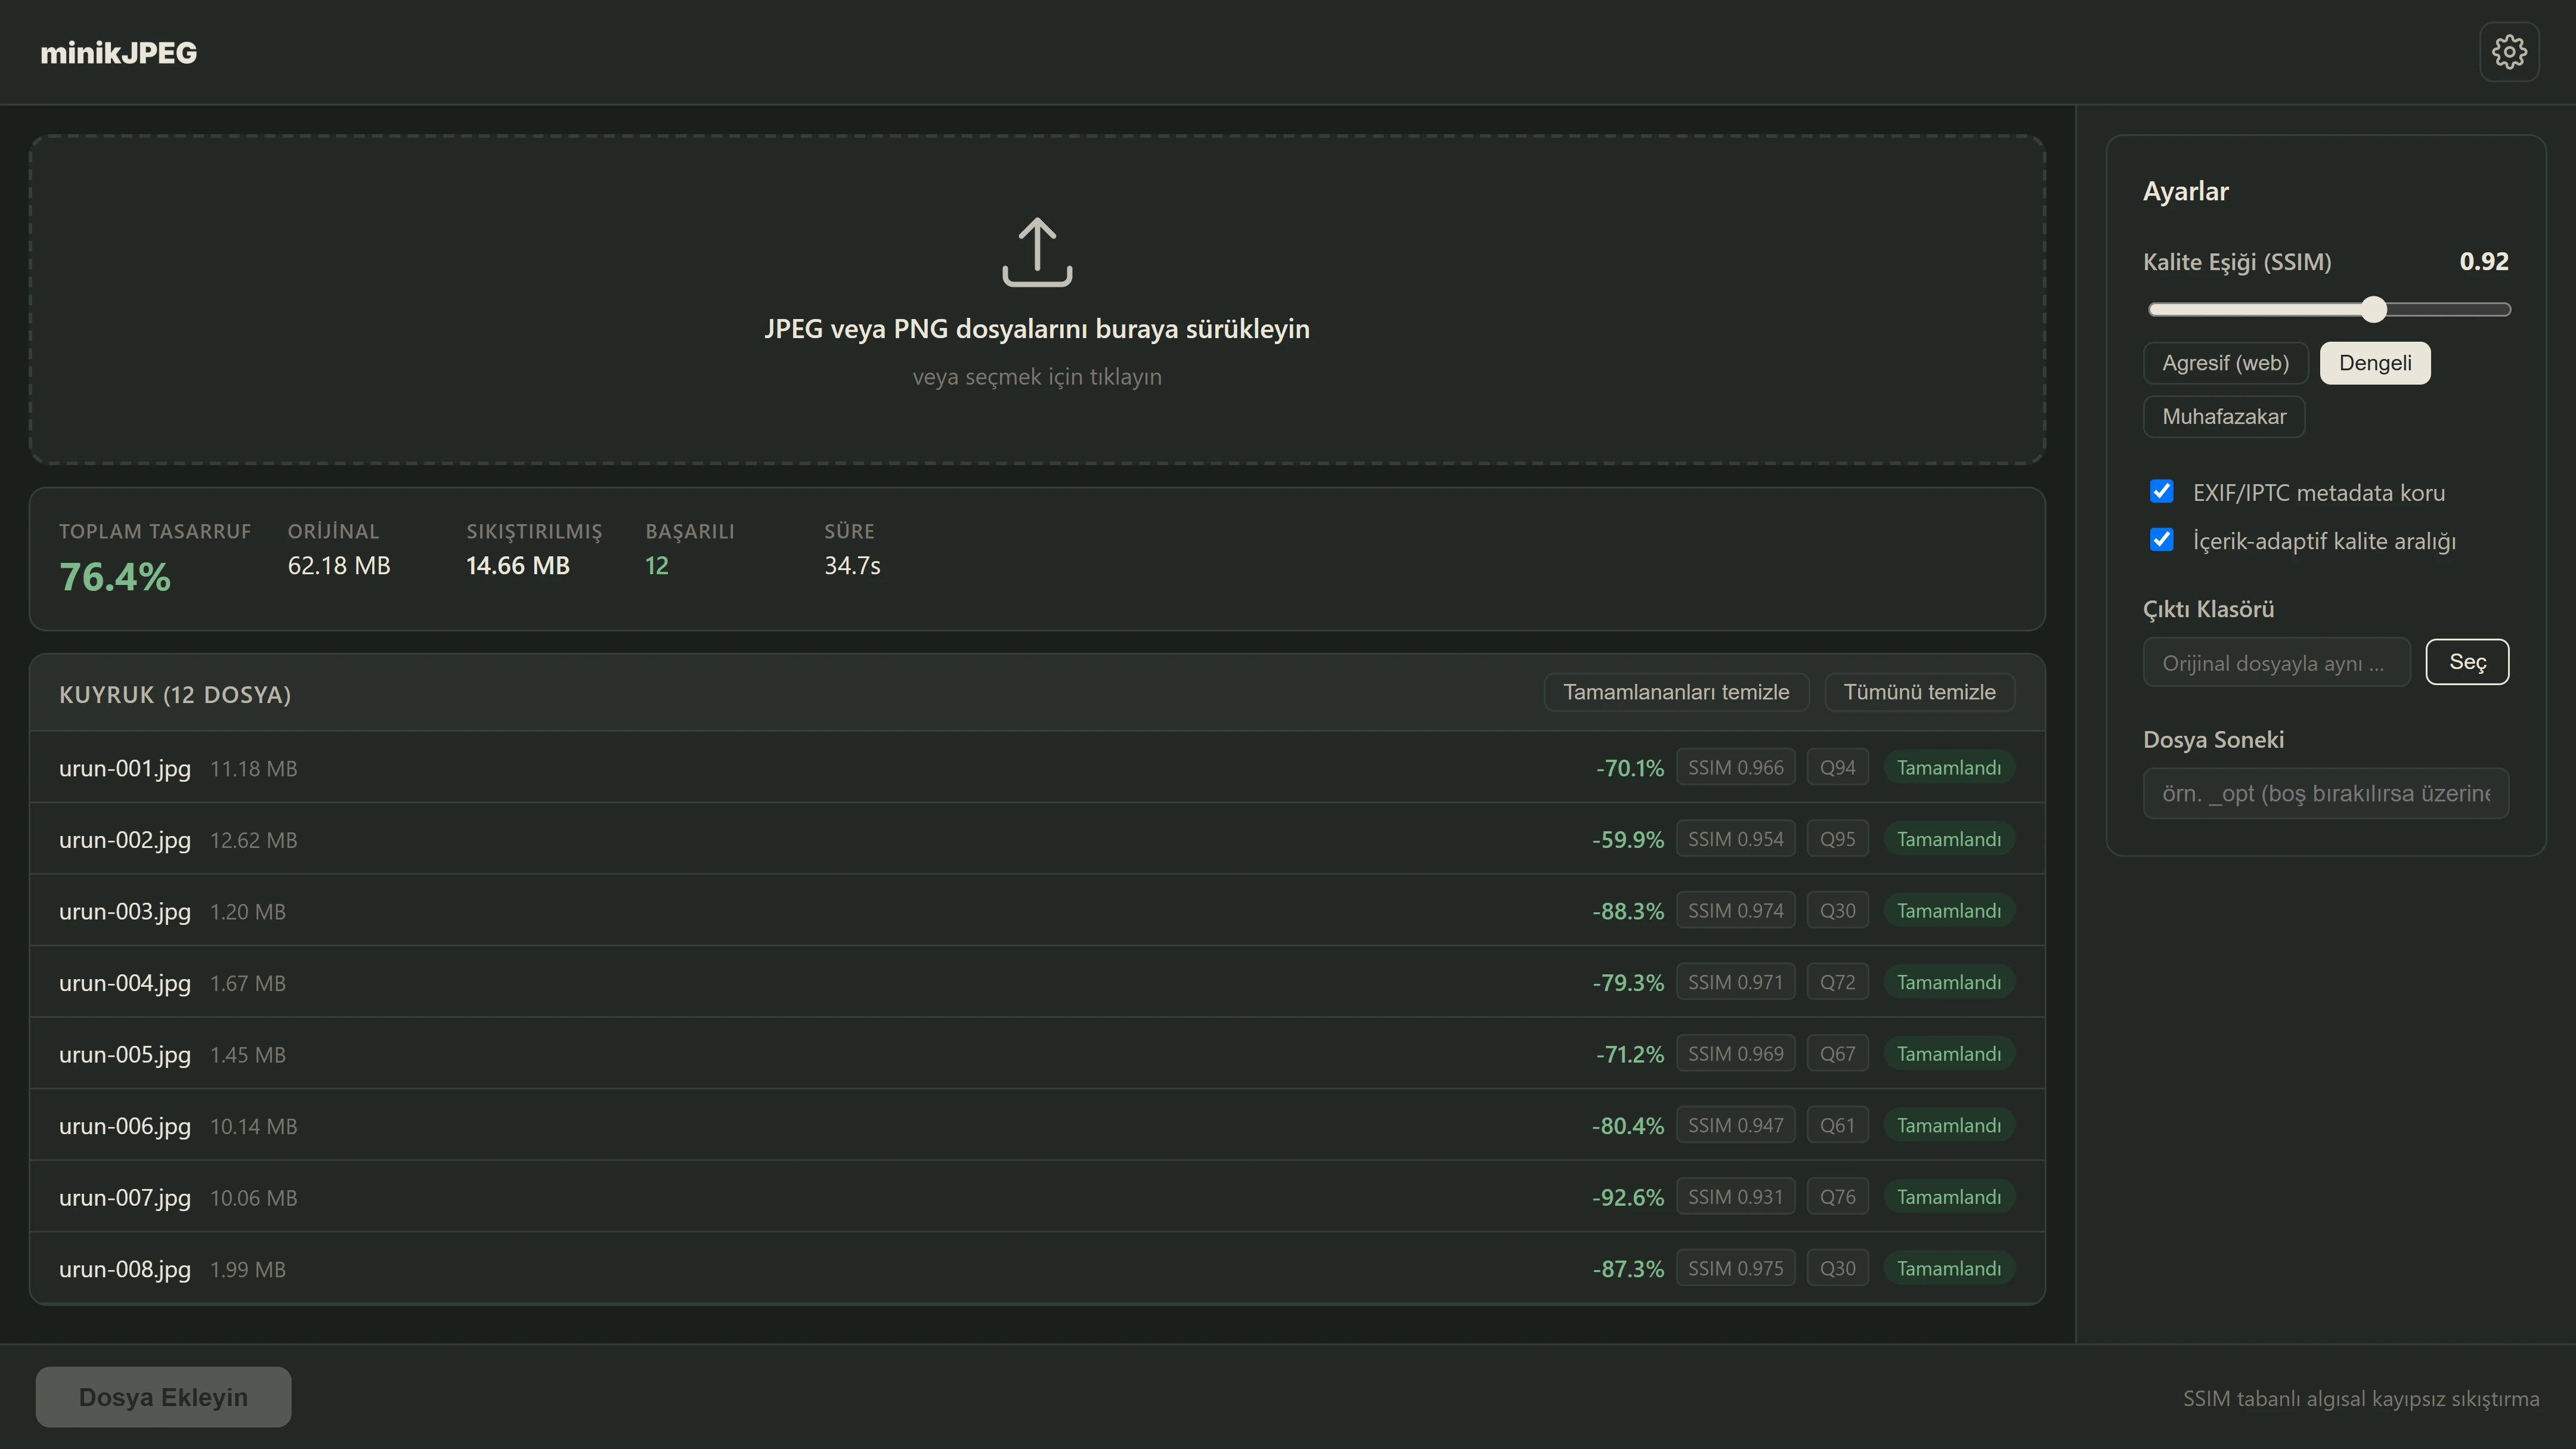Click the SSIM 0.966 badge
Screen dimensions: 2576x1449
click(x=1735, y=767)
